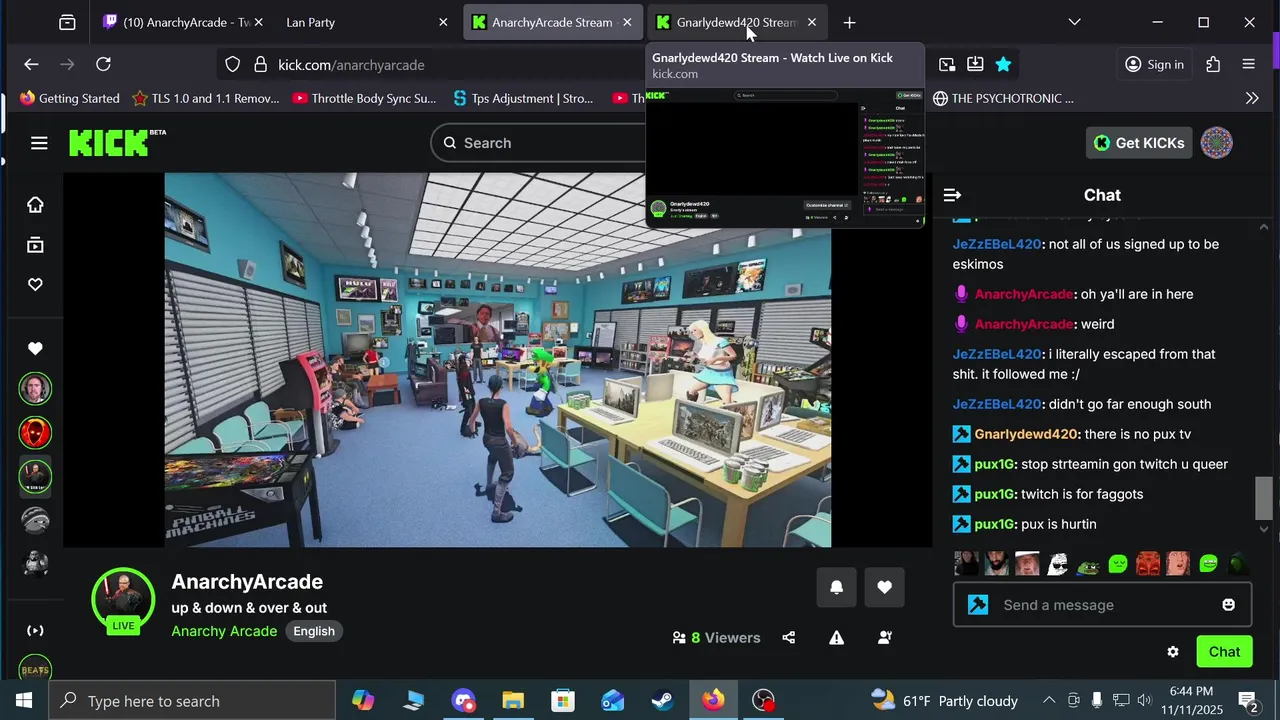Open Firefox application menu

click(1248, 65)
